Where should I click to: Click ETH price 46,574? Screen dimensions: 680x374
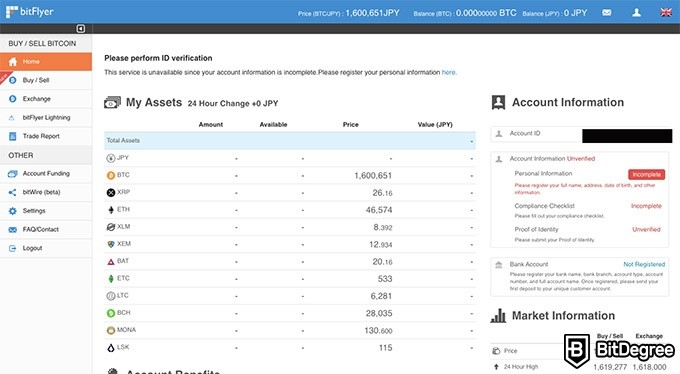click(379, 210)
